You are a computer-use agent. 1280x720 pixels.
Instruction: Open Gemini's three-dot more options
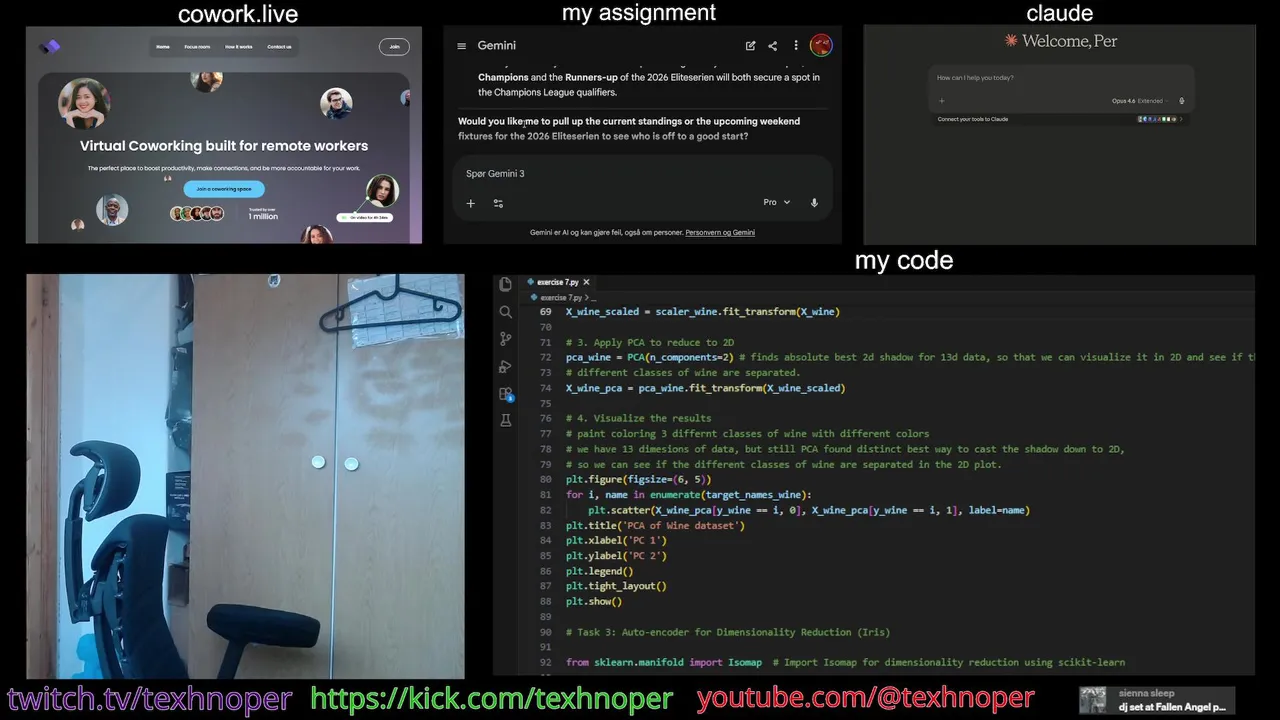click(796, 46)
